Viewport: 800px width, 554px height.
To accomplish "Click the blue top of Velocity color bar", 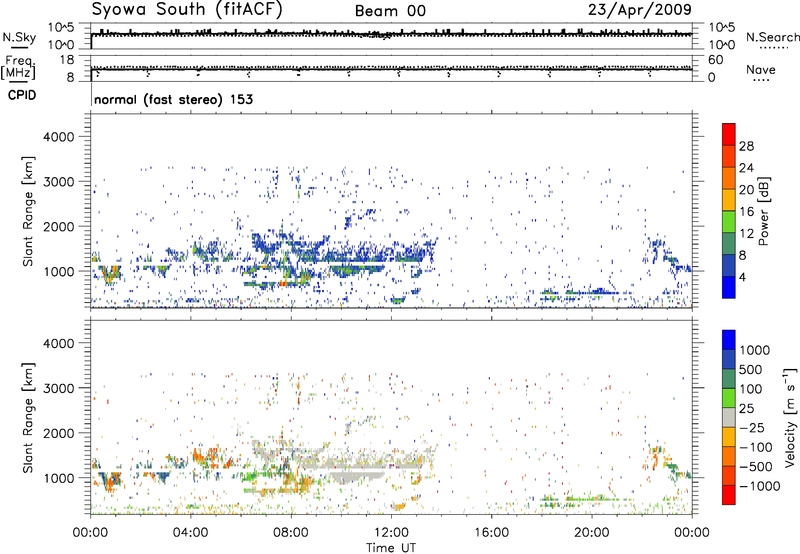I will point(729,340).
